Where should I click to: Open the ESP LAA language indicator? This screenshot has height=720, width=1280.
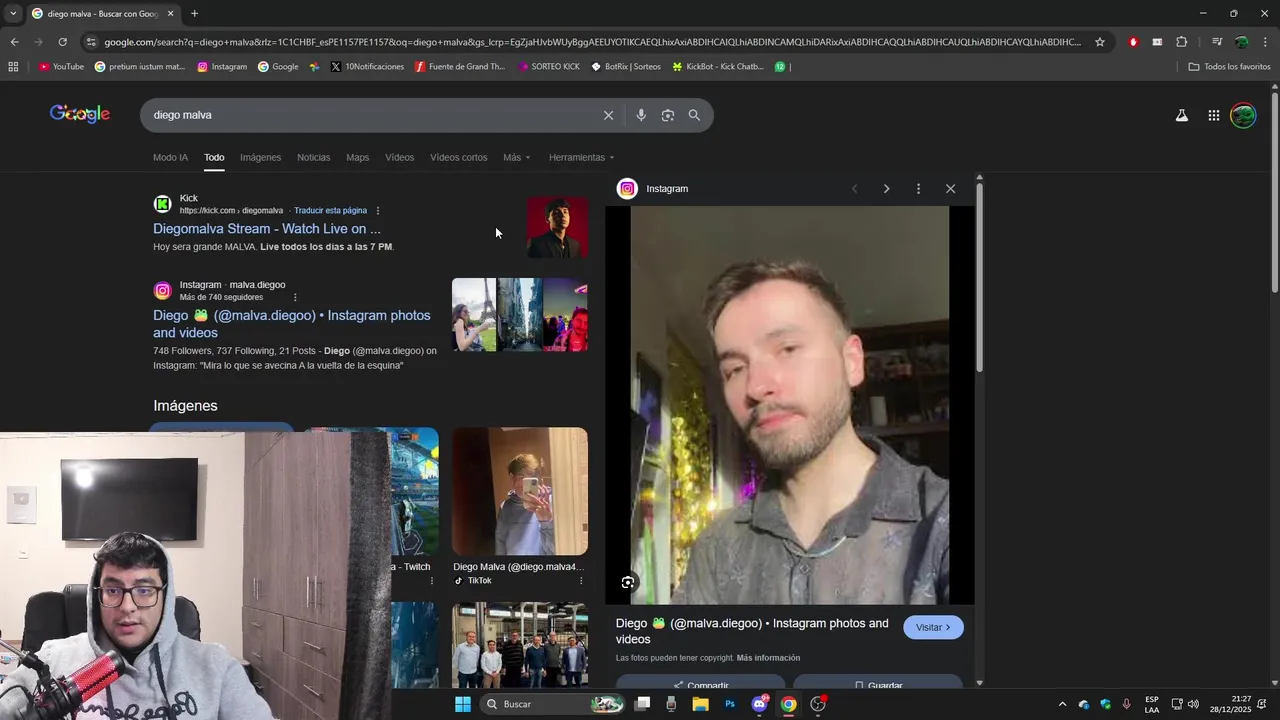point(1152,704)
